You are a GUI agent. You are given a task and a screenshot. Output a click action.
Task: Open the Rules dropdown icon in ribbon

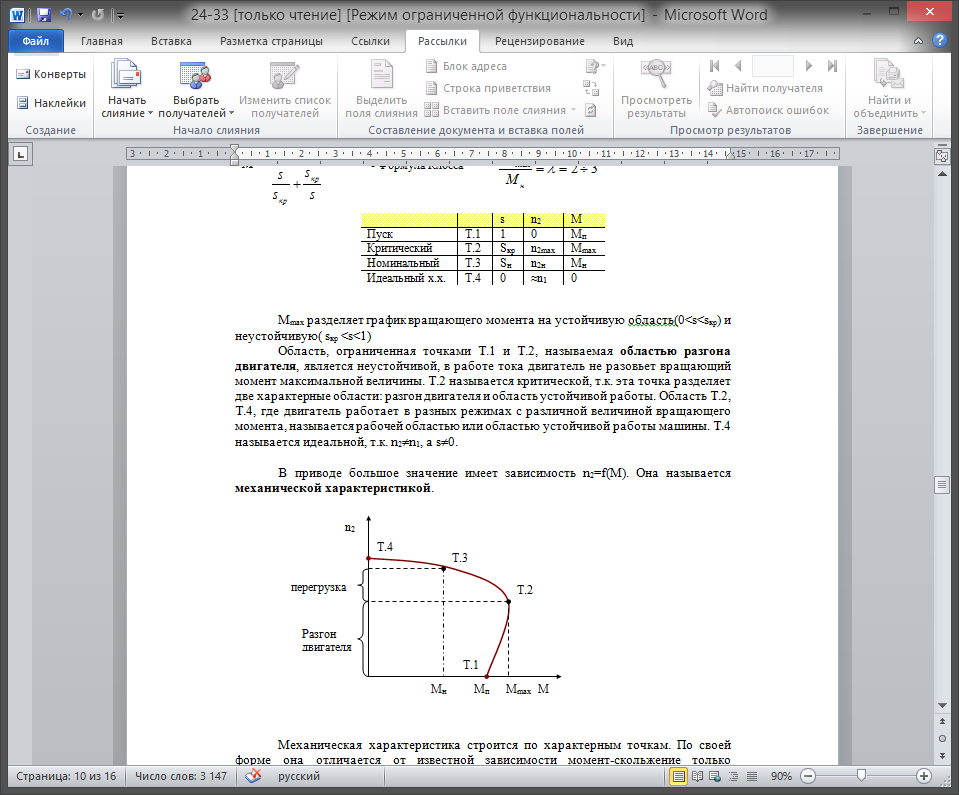point(594,66)
